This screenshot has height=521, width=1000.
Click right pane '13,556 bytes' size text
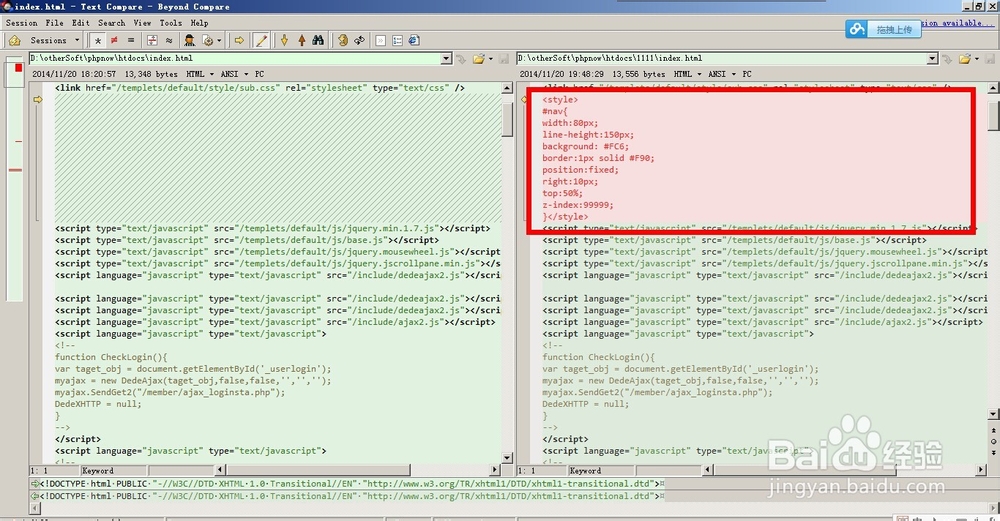pos(638,74)
